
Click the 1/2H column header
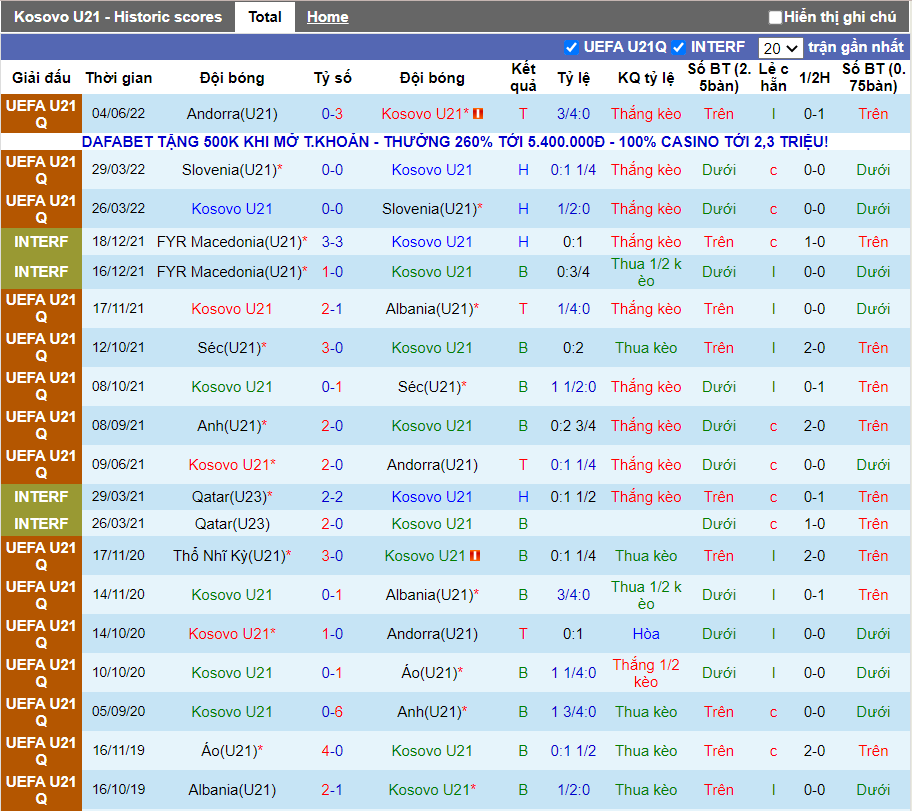(814, 77)
